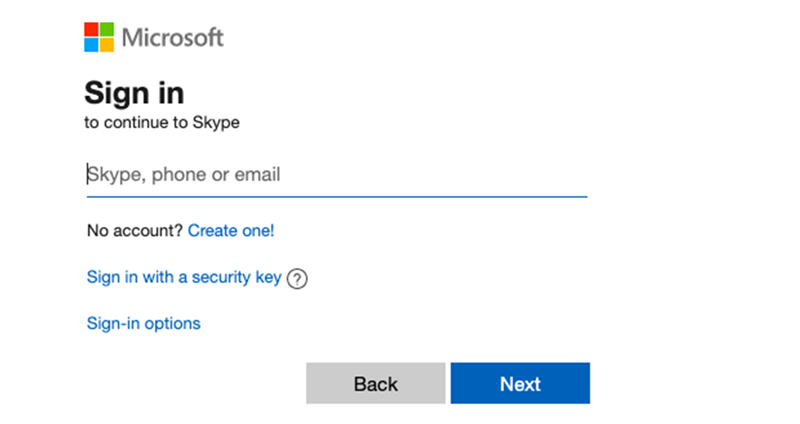Open Sign-in options
800x424 pixels.
coord(144,324)
